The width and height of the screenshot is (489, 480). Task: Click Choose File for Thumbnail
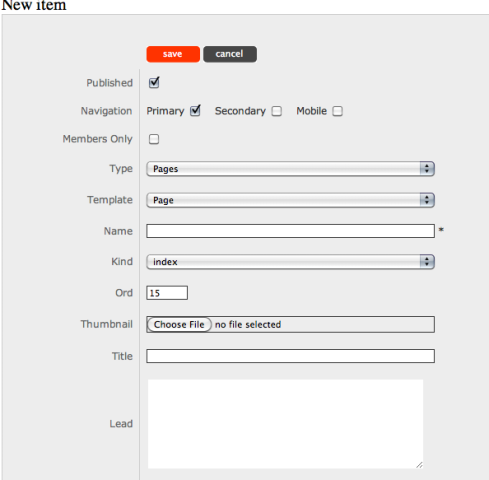coord(179,324)
